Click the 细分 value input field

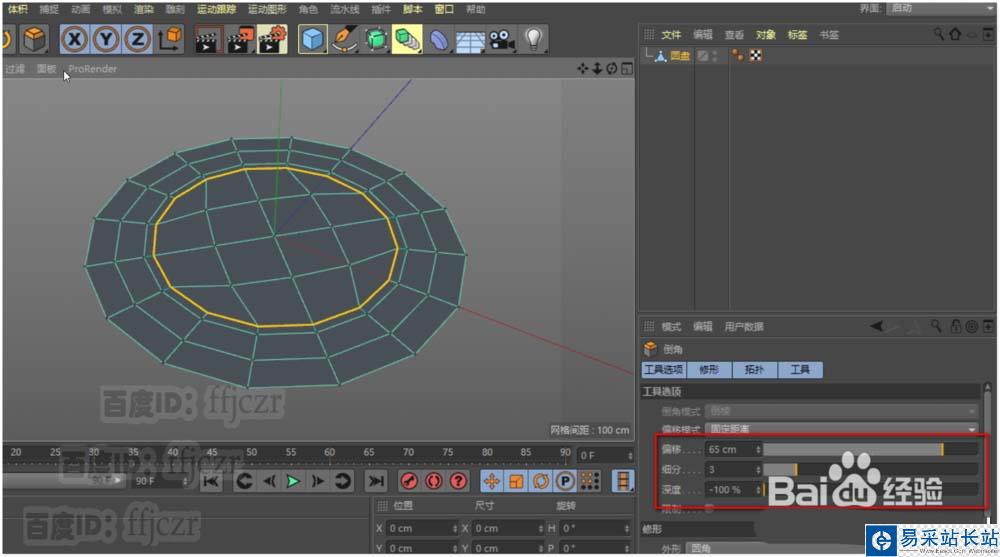pos(730,469)
